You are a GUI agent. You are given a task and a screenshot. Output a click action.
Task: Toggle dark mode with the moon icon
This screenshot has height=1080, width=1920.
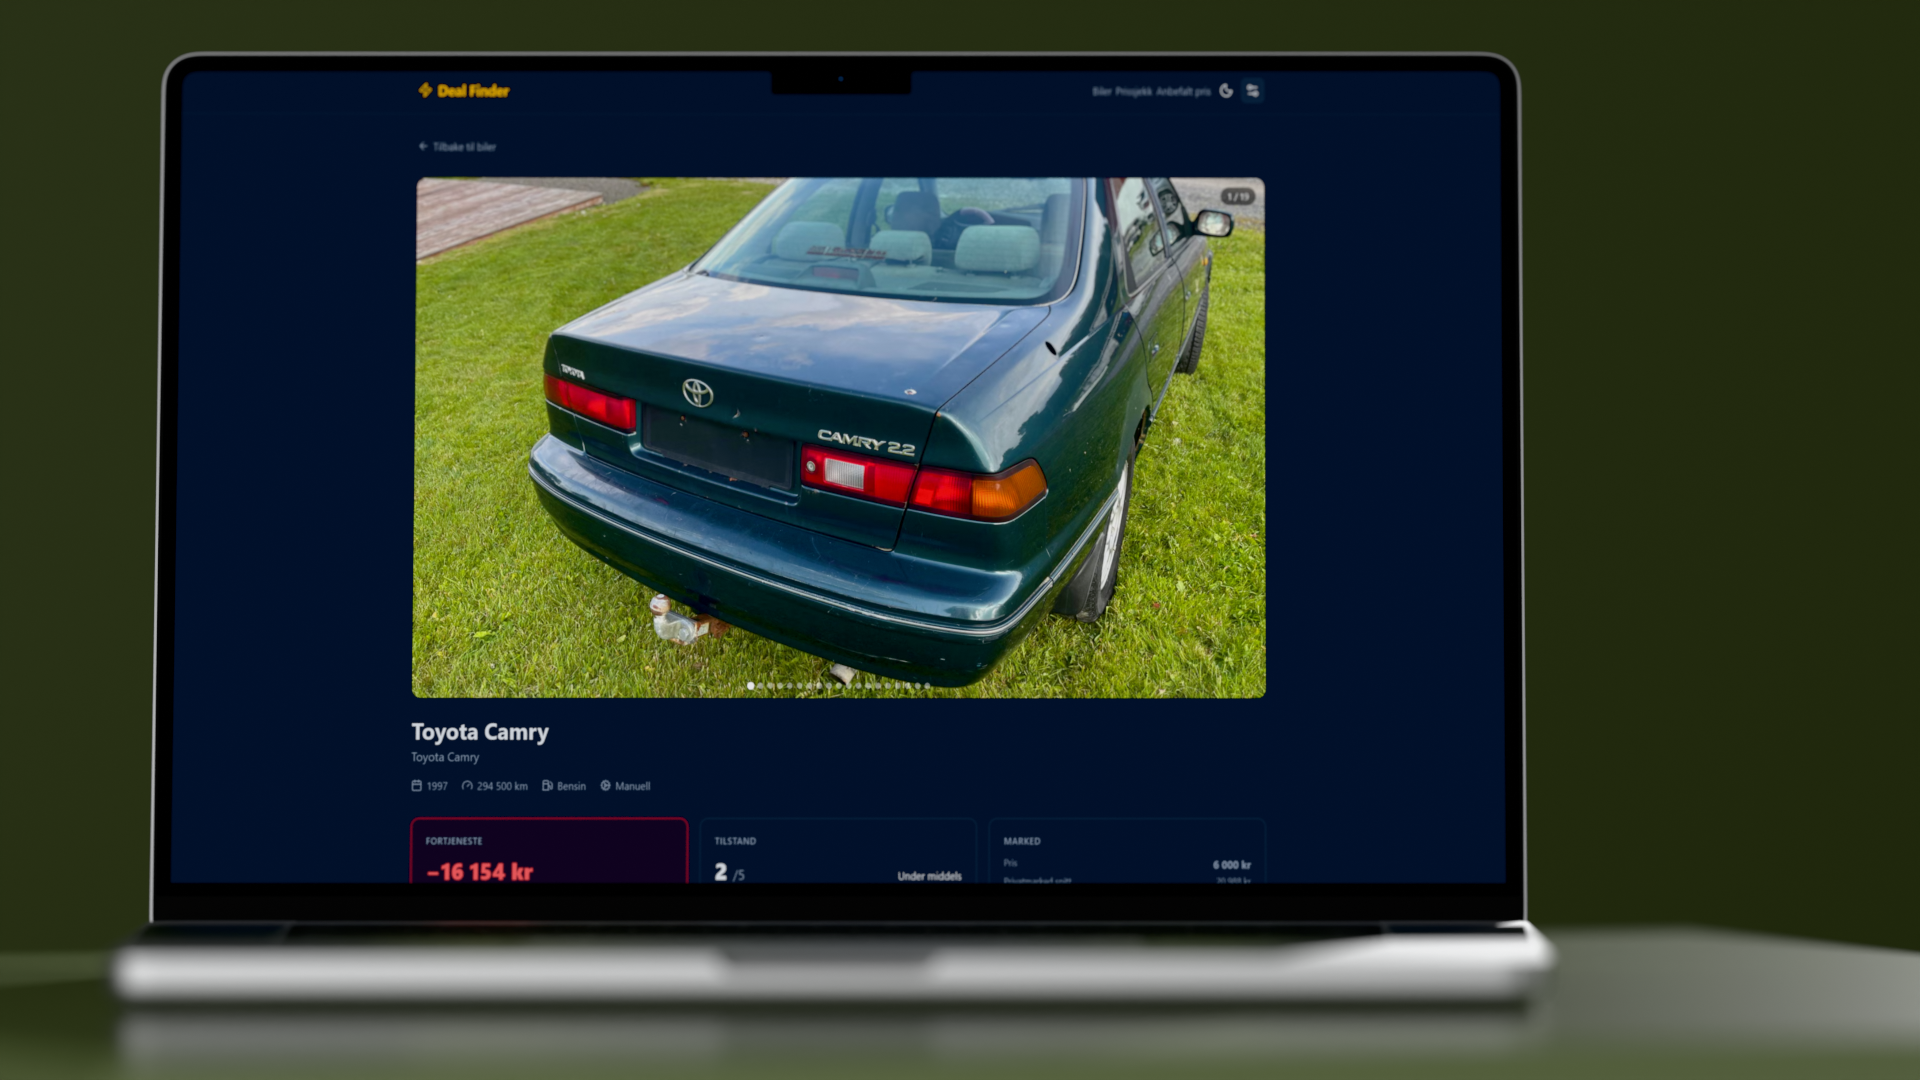coord(1226,91)
